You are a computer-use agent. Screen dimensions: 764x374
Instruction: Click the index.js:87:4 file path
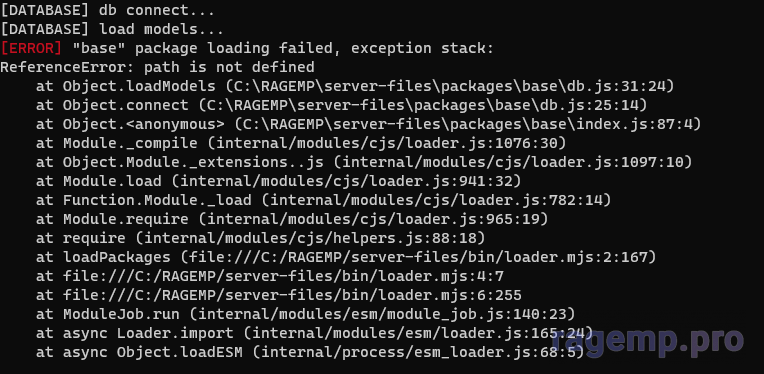click(468, 124)
